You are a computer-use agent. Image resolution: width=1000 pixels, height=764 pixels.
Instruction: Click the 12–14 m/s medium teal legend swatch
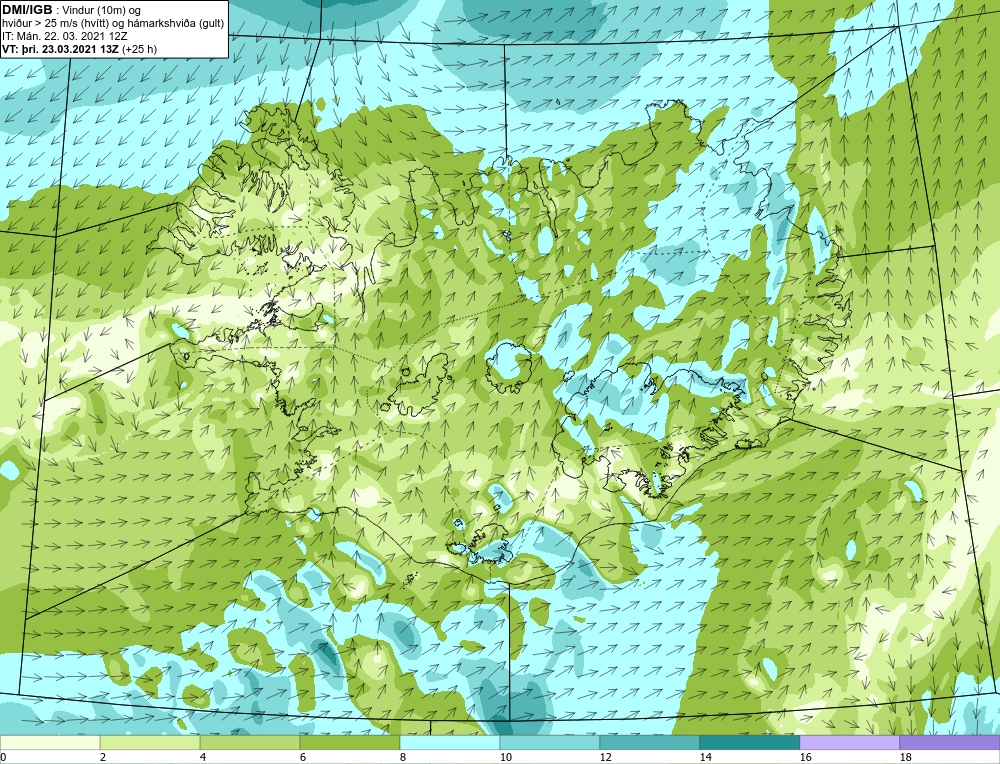649,742
